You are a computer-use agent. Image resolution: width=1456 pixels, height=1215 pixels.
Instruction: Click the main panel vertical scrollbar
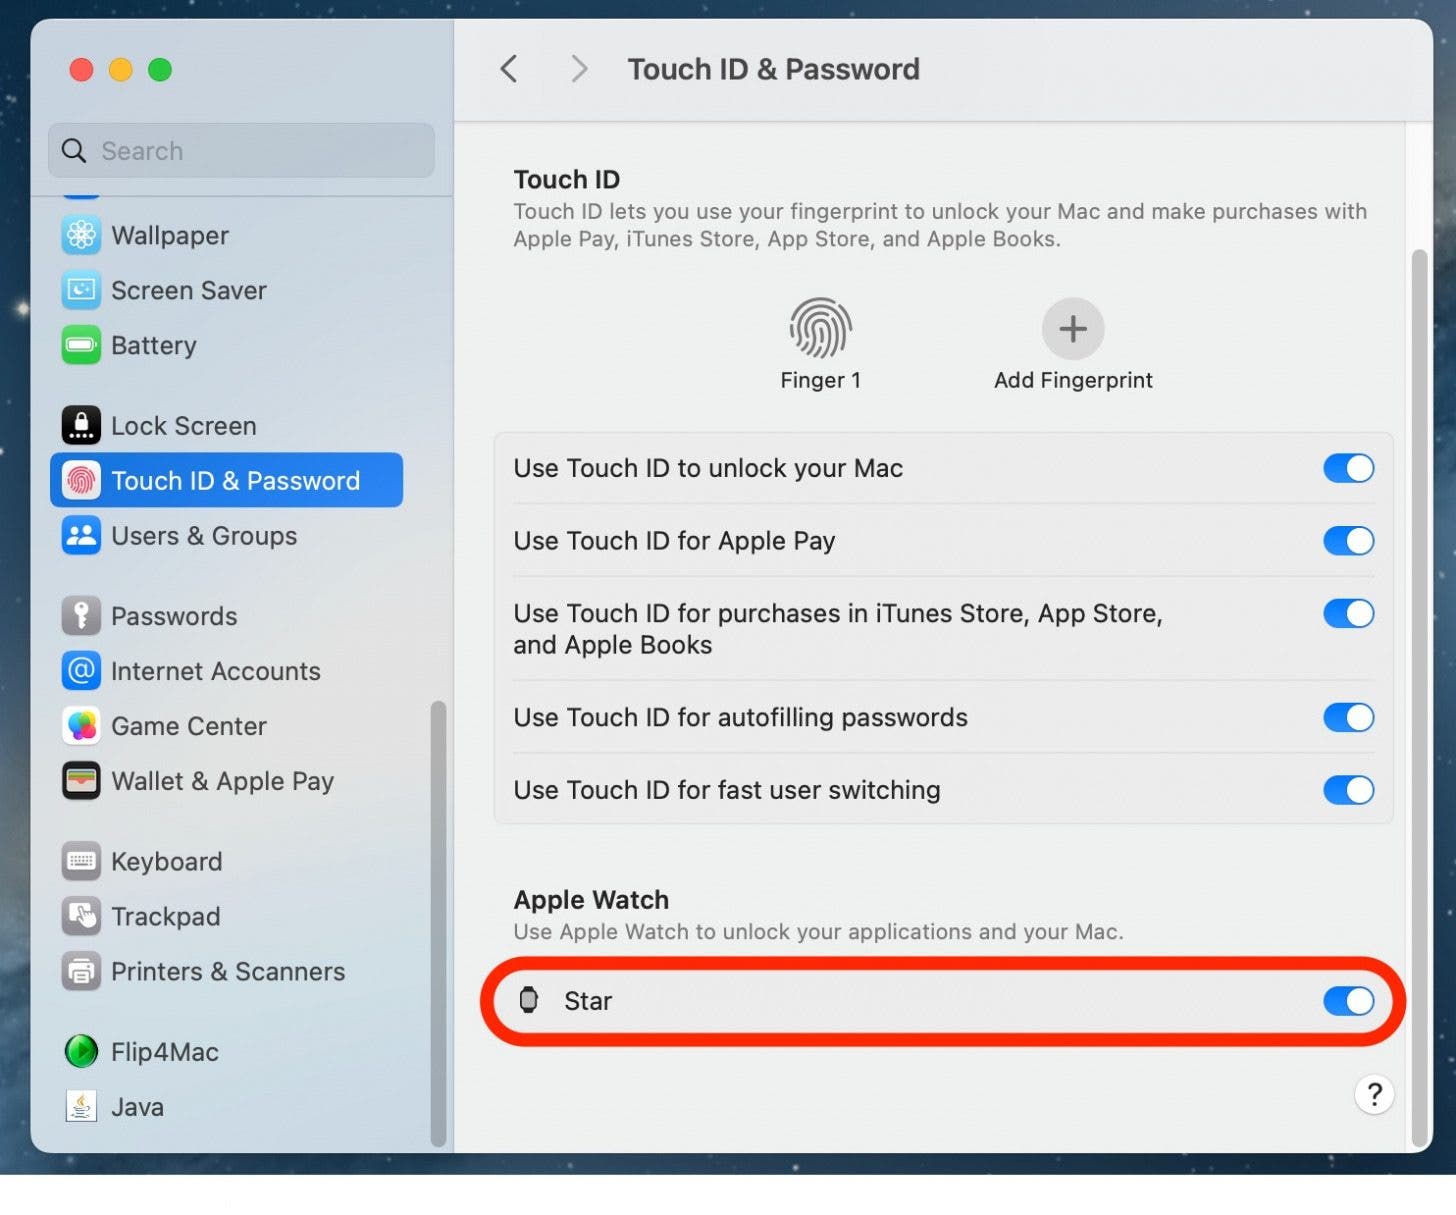pyautogui.click(x=1418, y=700)
